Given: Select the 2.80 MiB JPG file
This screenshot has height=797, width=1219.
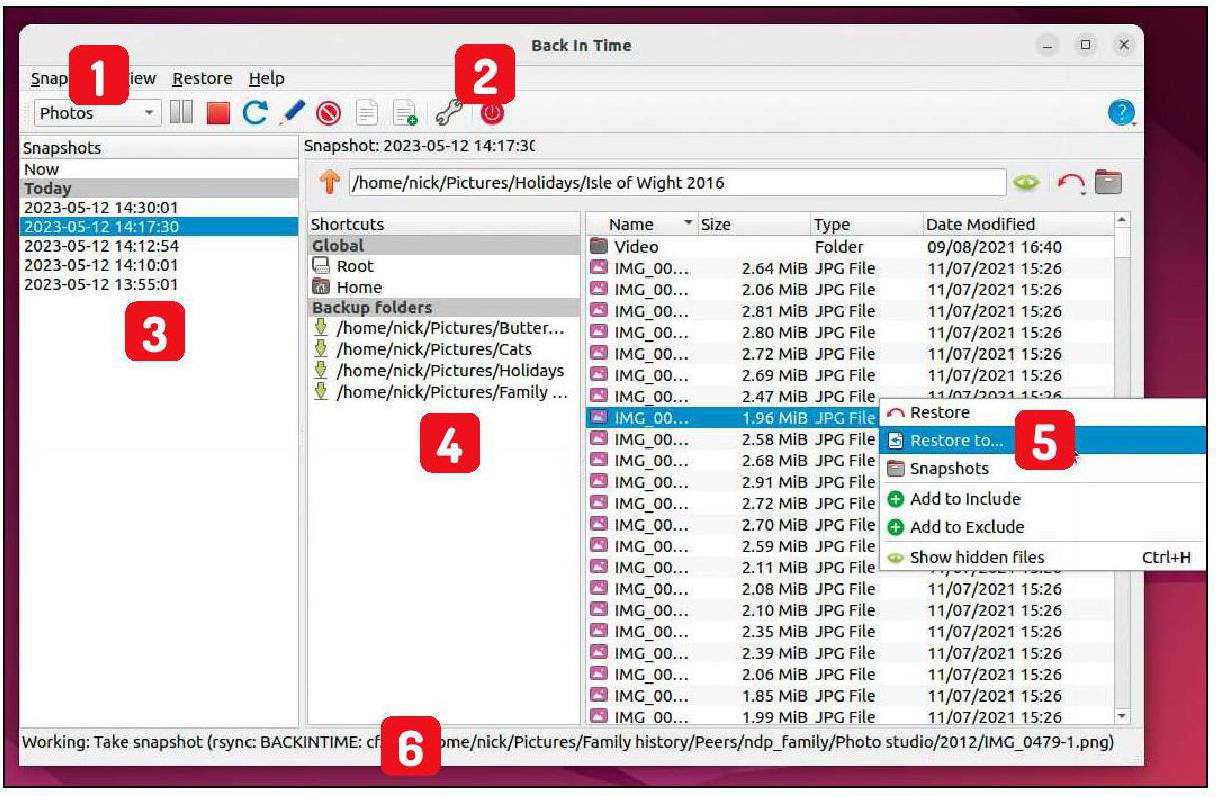Looking at the screenshot, I should (x=849, y=332).
